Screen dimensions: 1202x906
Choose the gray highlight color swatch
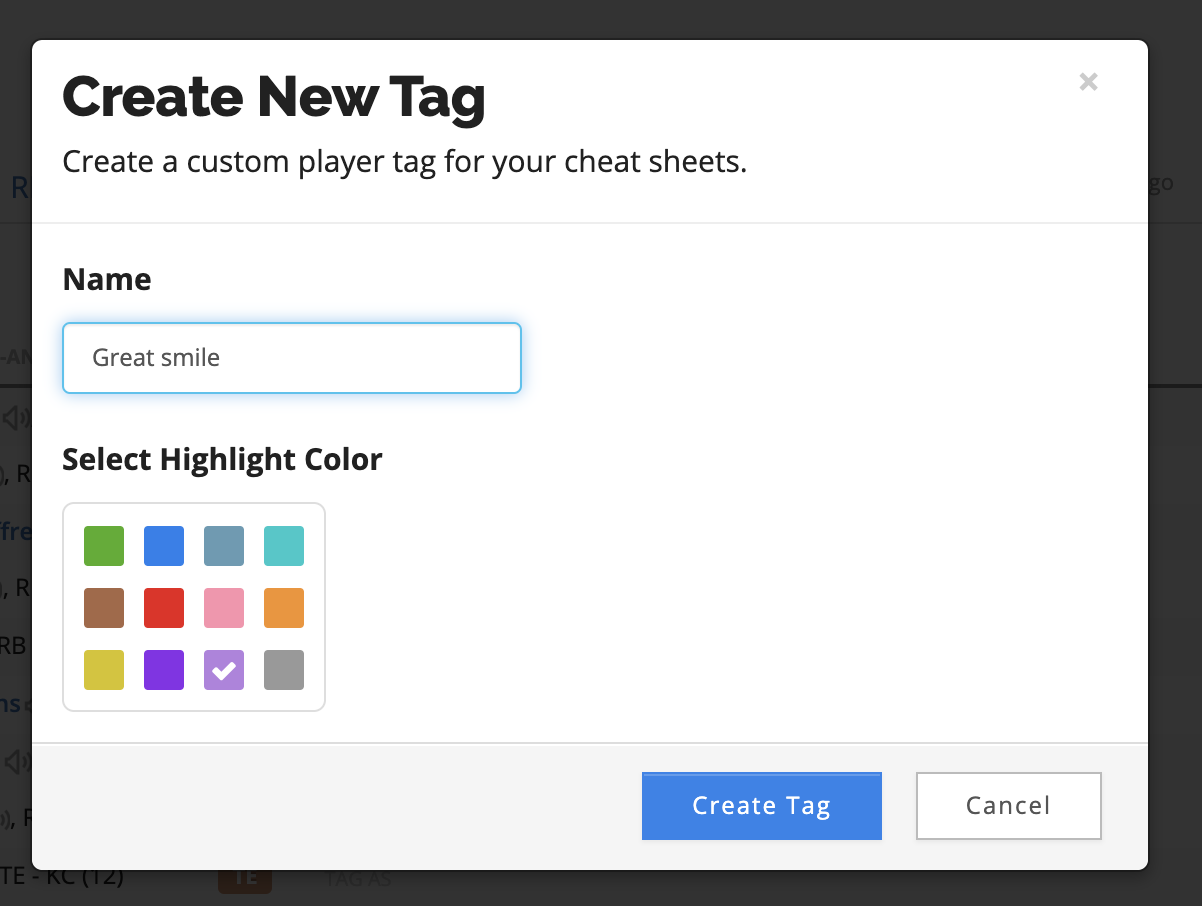click(284, 670)
